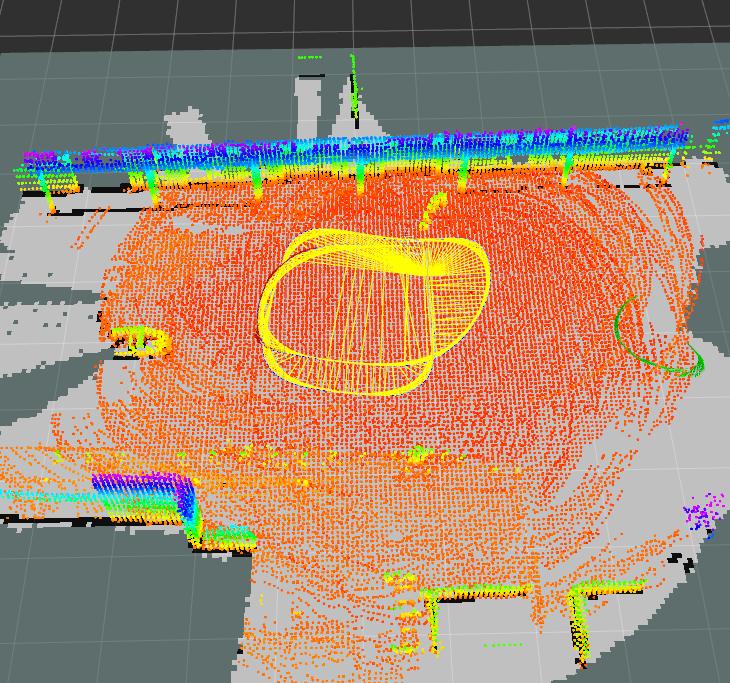The width and height of the screenshot is (730, 683).
Task: Select the green point cluster below the wireframe
Action: coord(418,456)
